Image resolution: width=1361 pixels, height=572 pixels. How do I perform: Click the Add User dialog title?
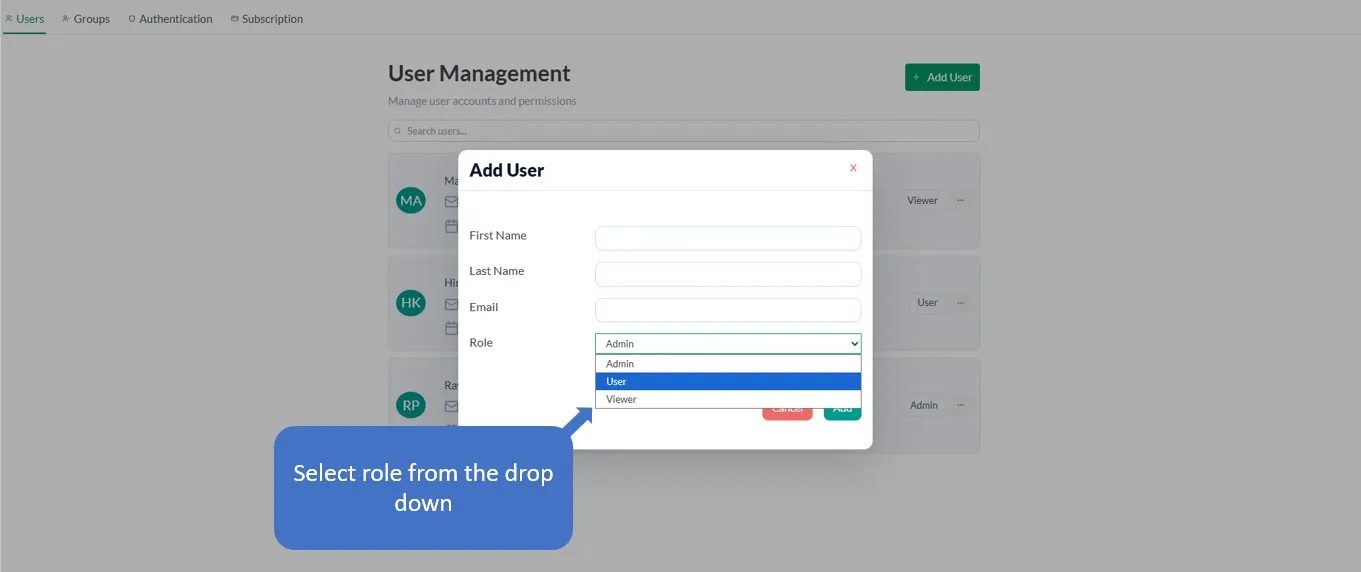pyautogui.click(x=507, y=170)
